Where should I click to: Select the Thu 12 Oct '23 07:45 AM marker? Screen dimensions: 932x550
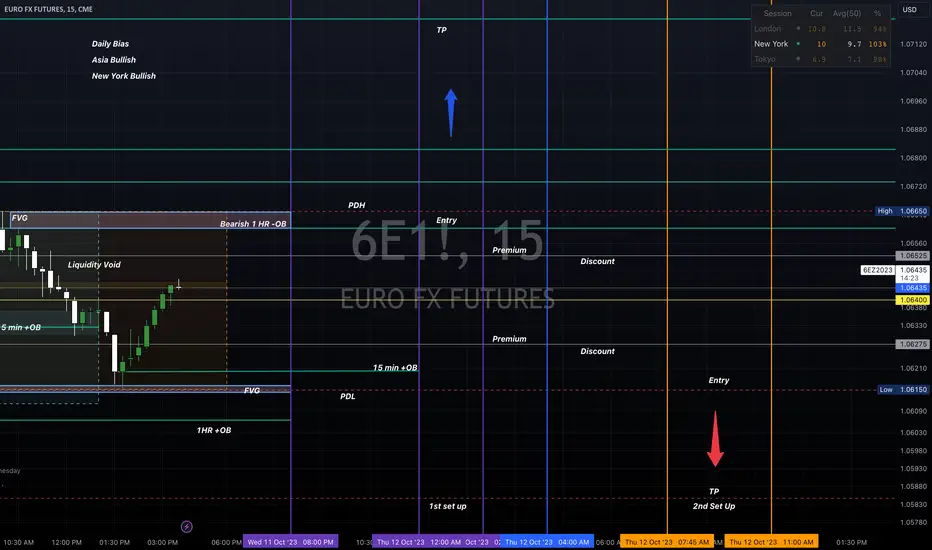pyautogui.click(x=667, y=542)
